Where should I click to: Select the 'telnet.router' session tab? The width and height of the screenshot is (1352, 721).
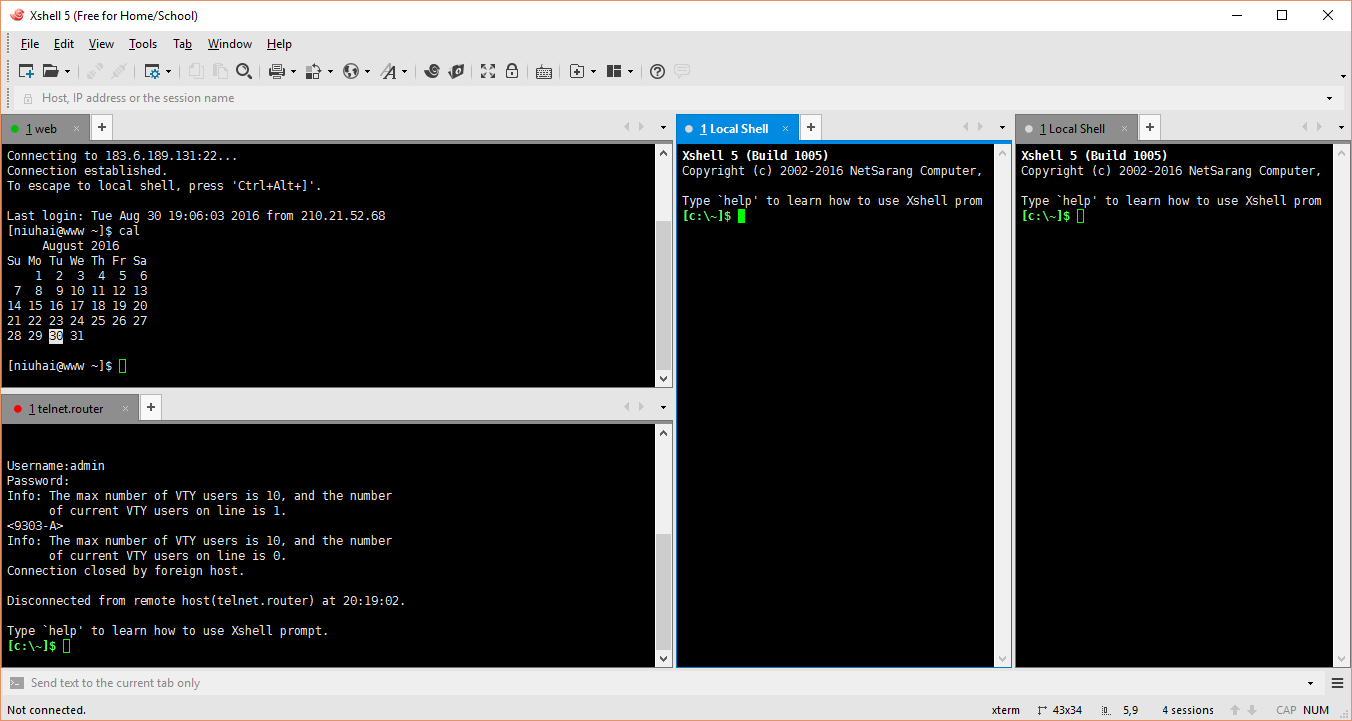coord(68,408)
